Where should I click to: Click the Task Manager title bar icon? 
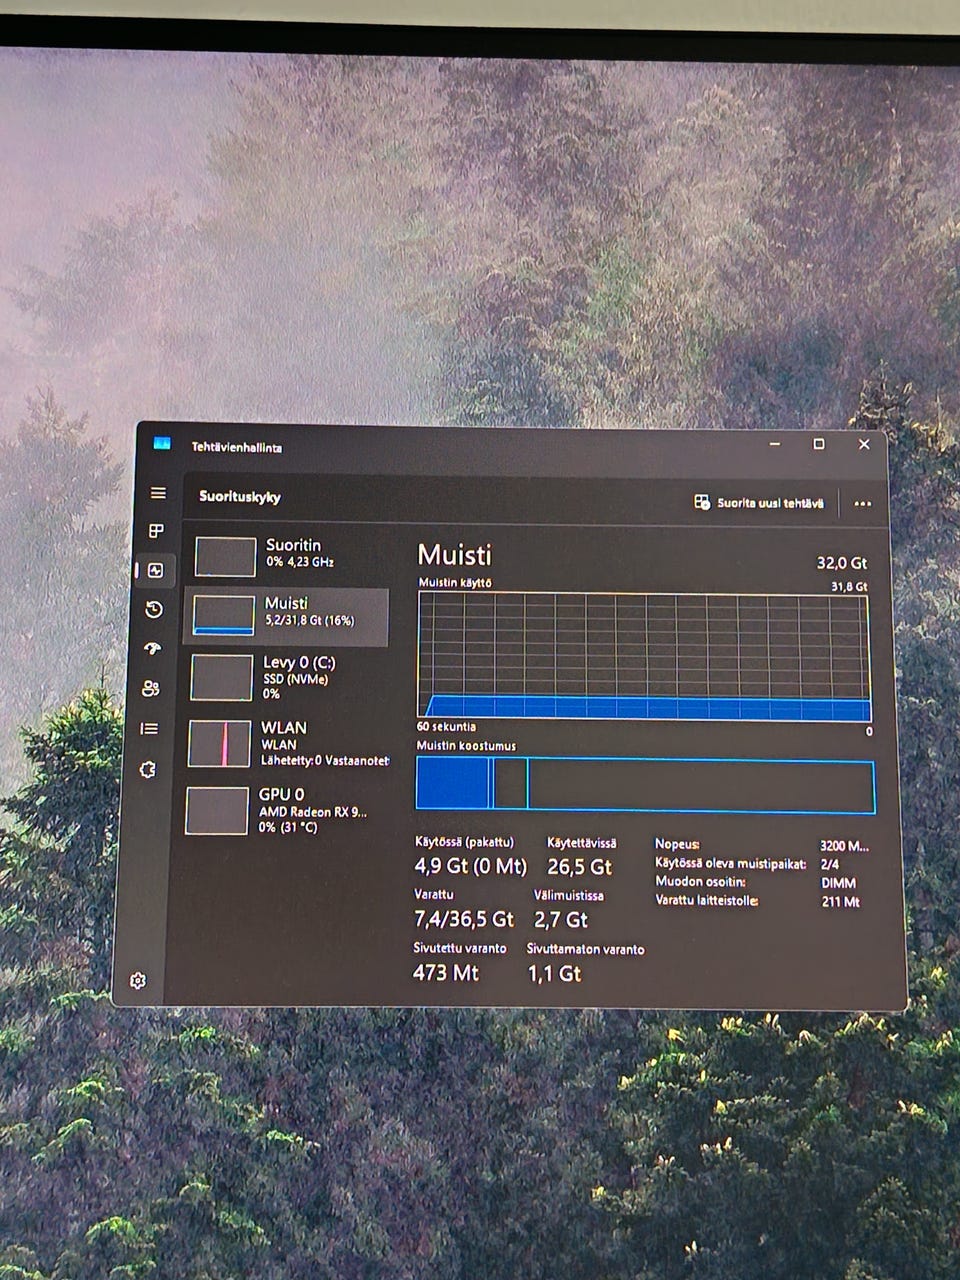click(x=162, y=444)
